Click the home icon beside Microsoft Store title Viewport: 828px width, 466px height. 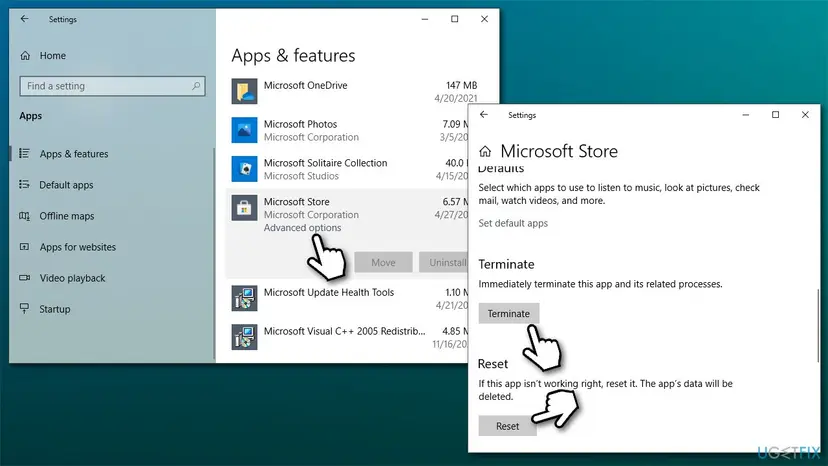485,152
